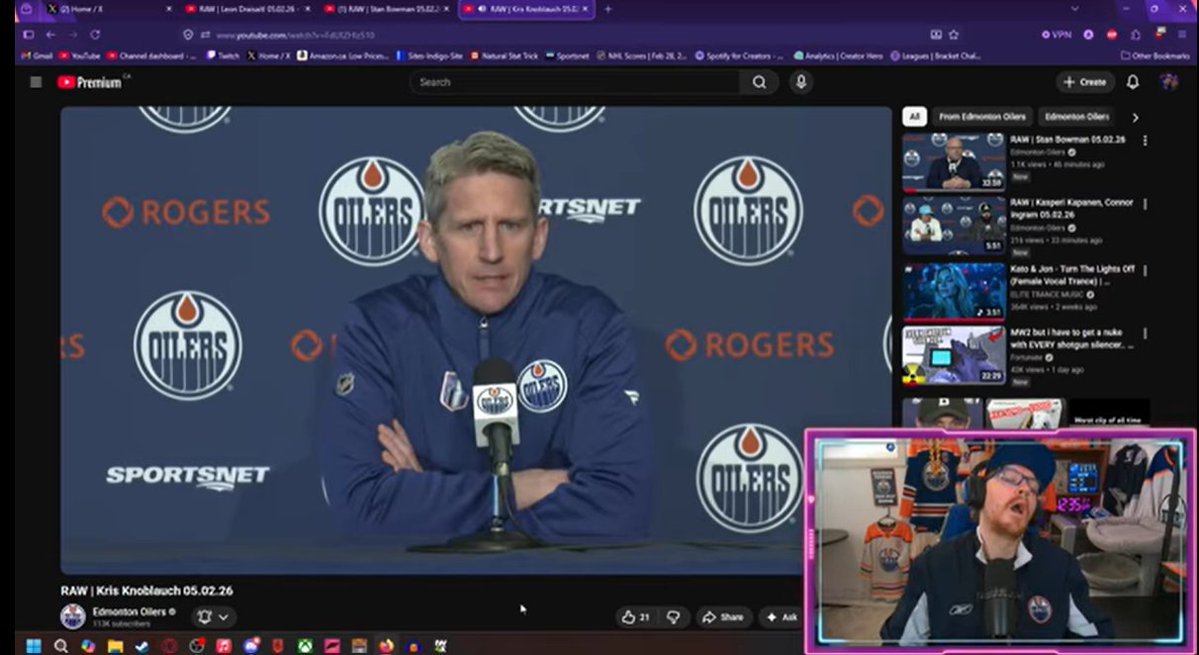Like the Kris Knoblauch video
1199x655 pixels.
tap(636, 617)
